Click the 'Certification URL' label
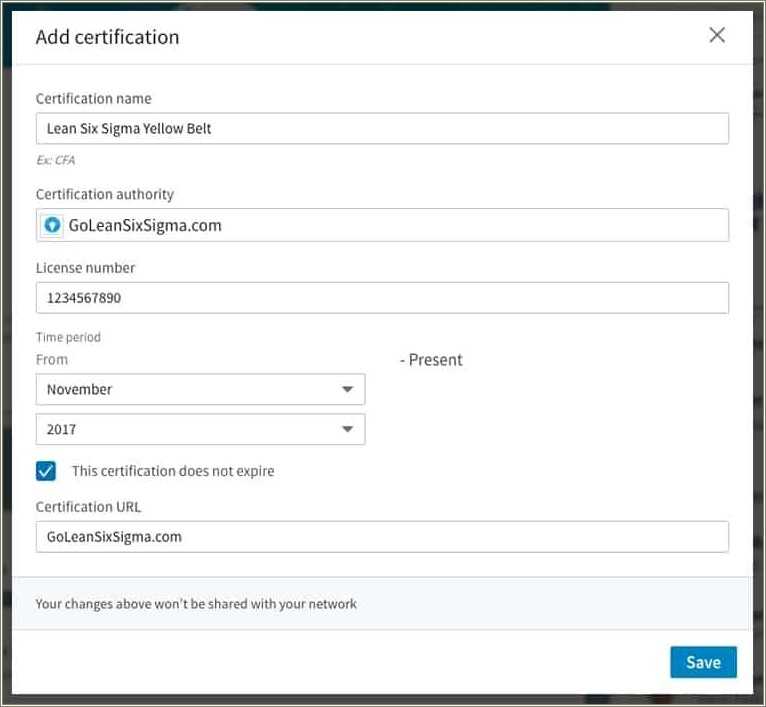Screen dimensions: 766x707 point(88,507)
